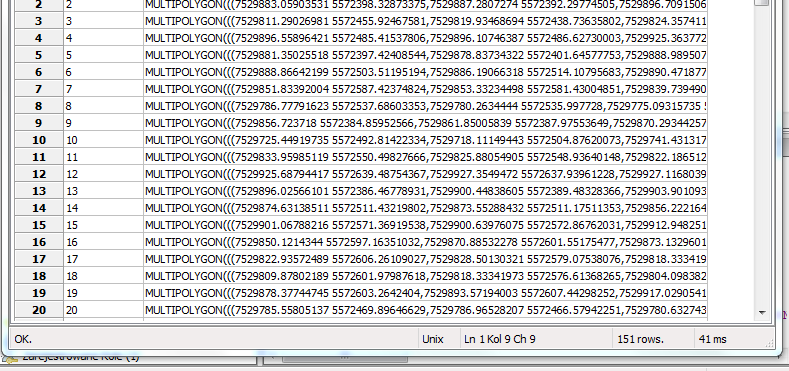Click the Ln 1 Kol 9 Ch 9 indicator

[x=500, y=339]
